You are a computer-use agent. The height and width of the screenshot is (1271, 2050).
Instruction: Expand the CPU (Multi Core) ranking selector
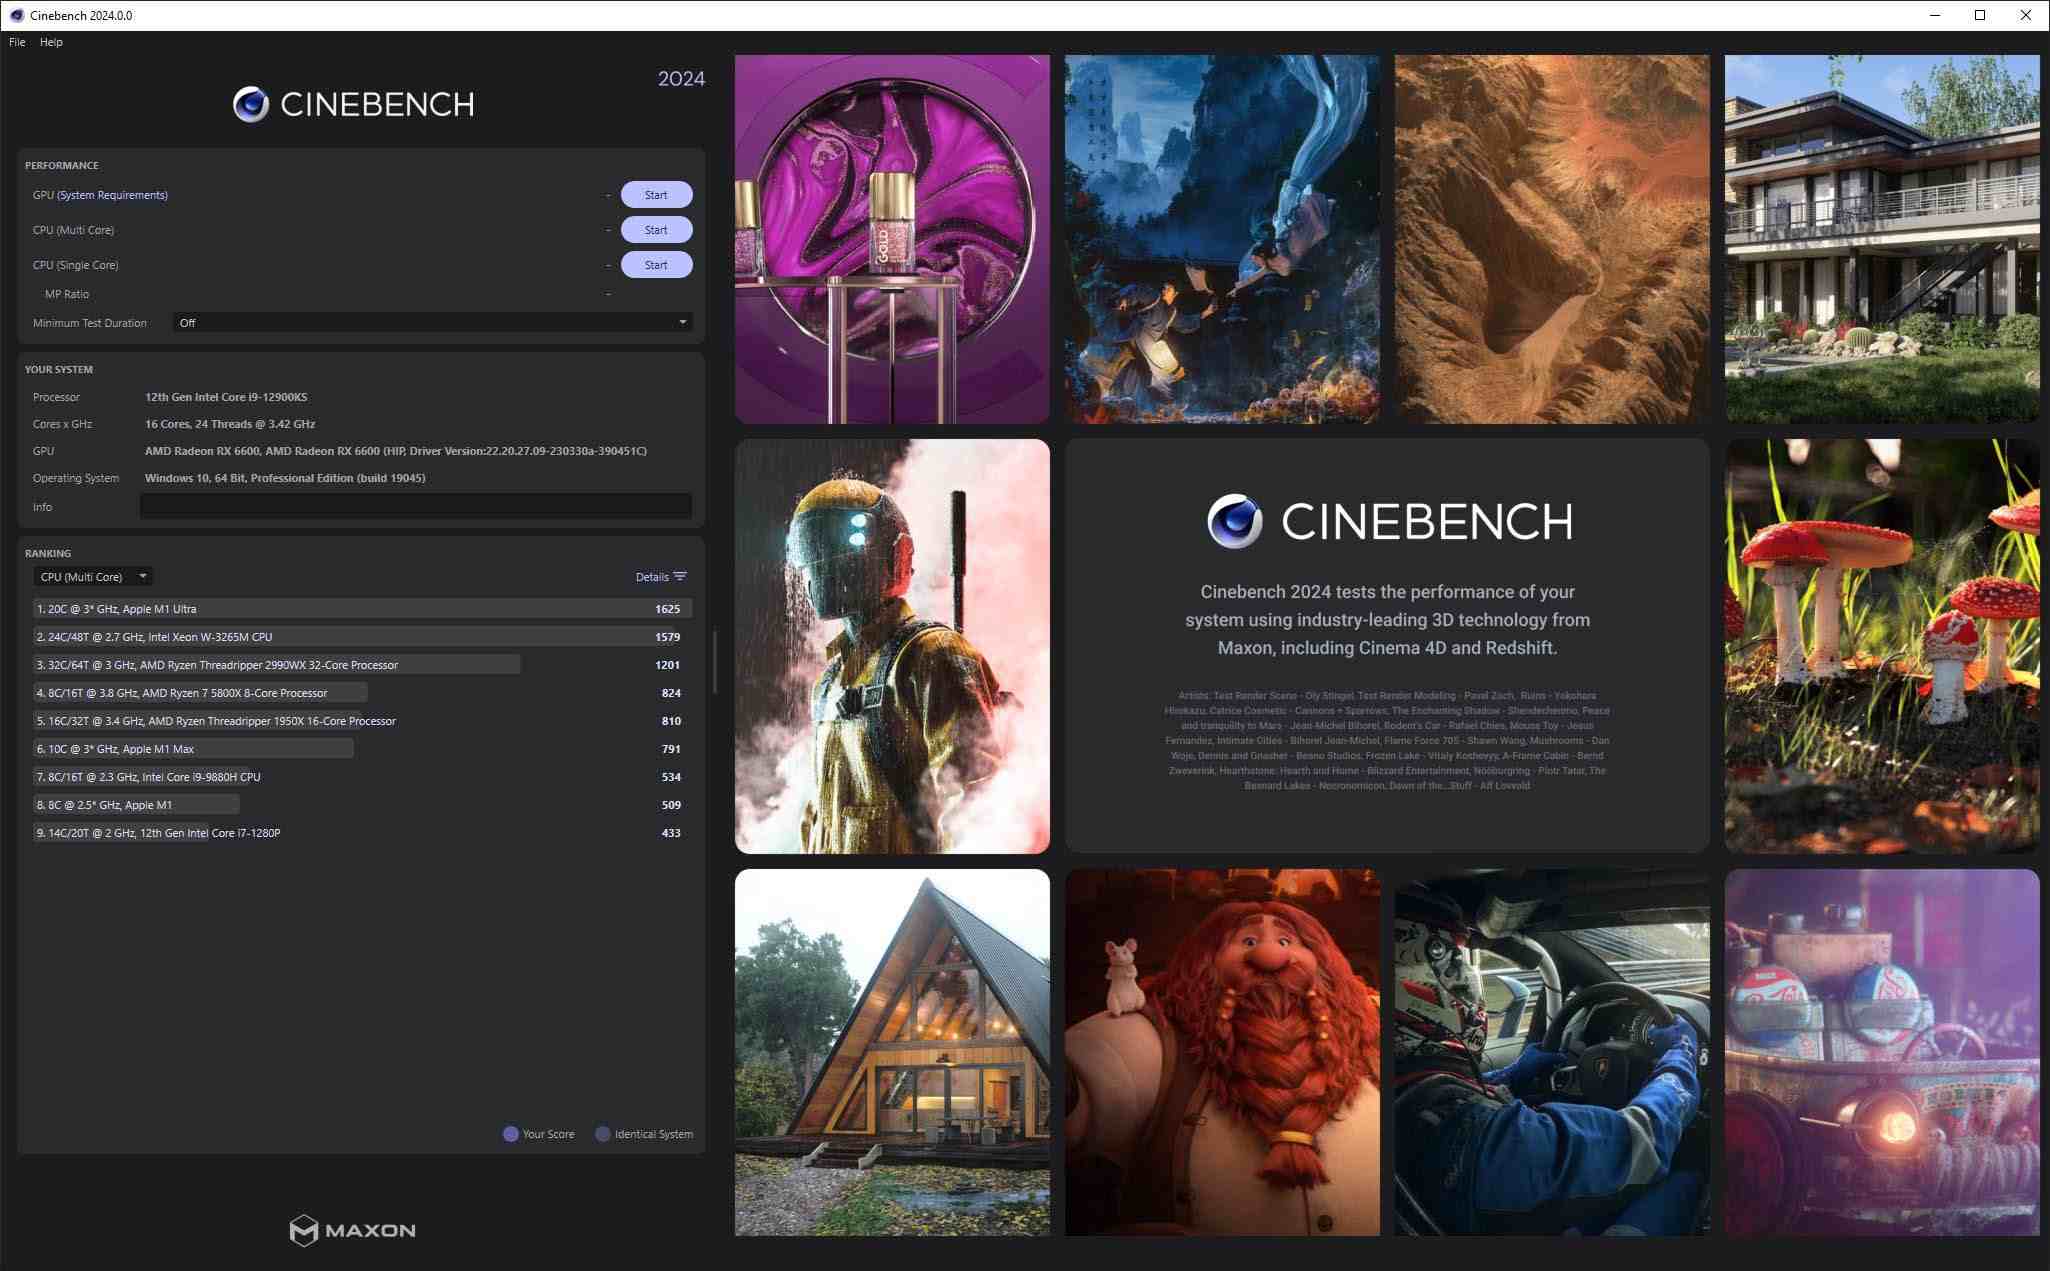[143, 576]
